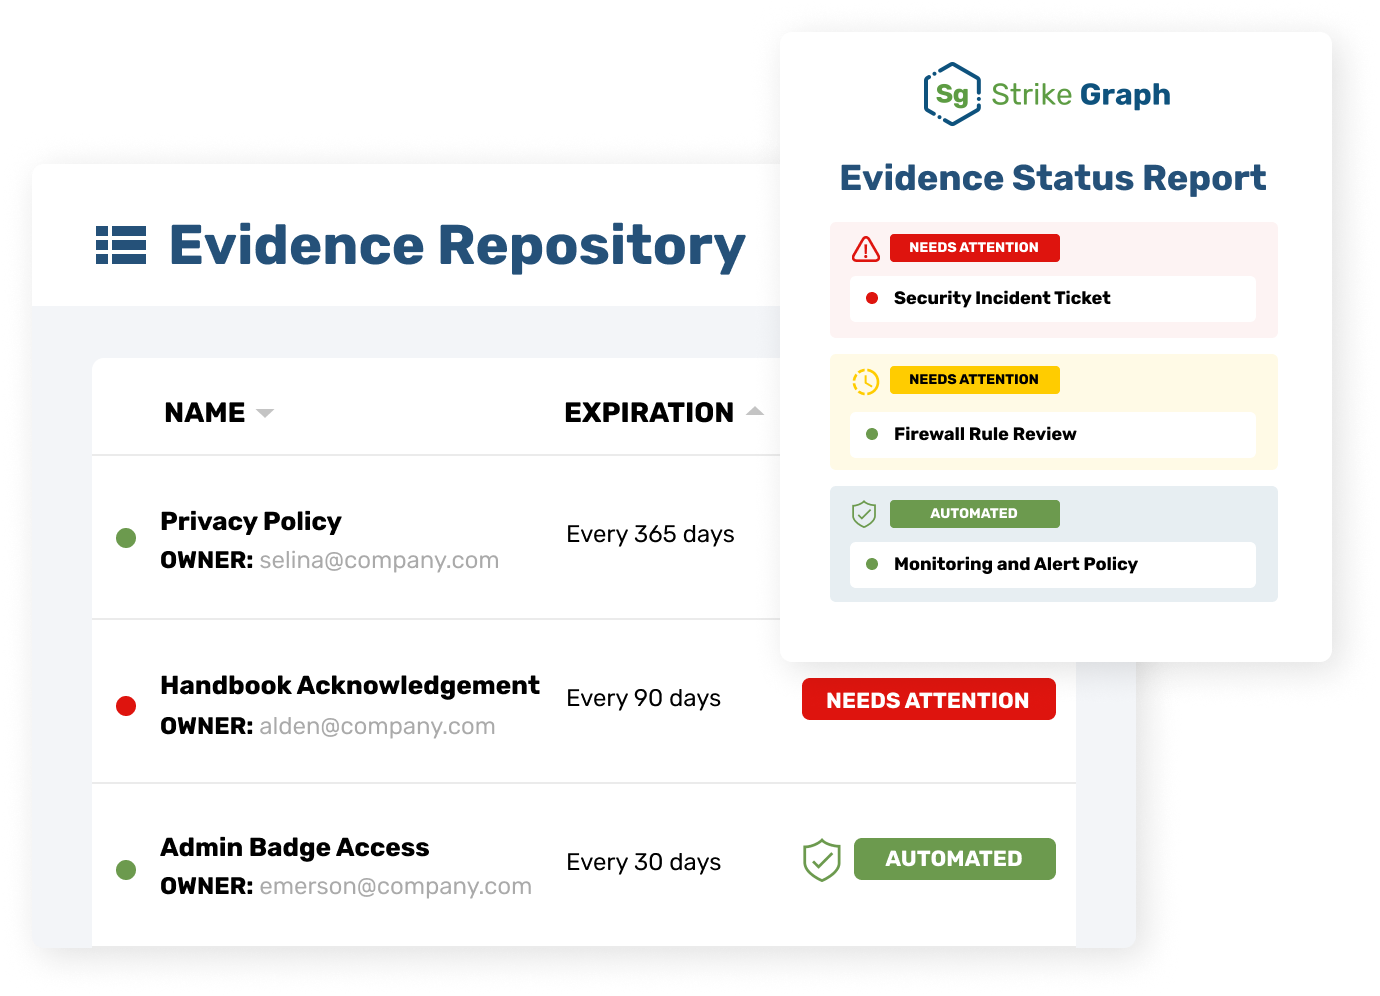Image resolution: width=1380 pixels, height=996 pixels.
Task: Toggle the red status indicator for Handbook Acknowledgement
Action: [126, 705]
